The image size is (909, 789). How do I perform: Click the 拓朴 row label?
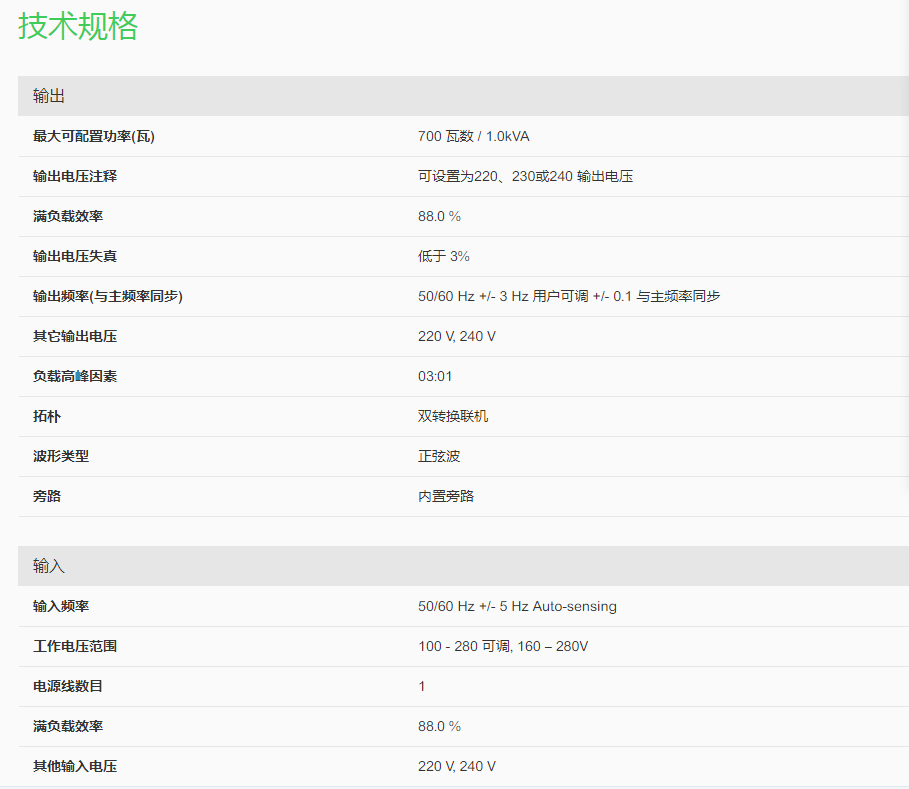pos(47,416)
